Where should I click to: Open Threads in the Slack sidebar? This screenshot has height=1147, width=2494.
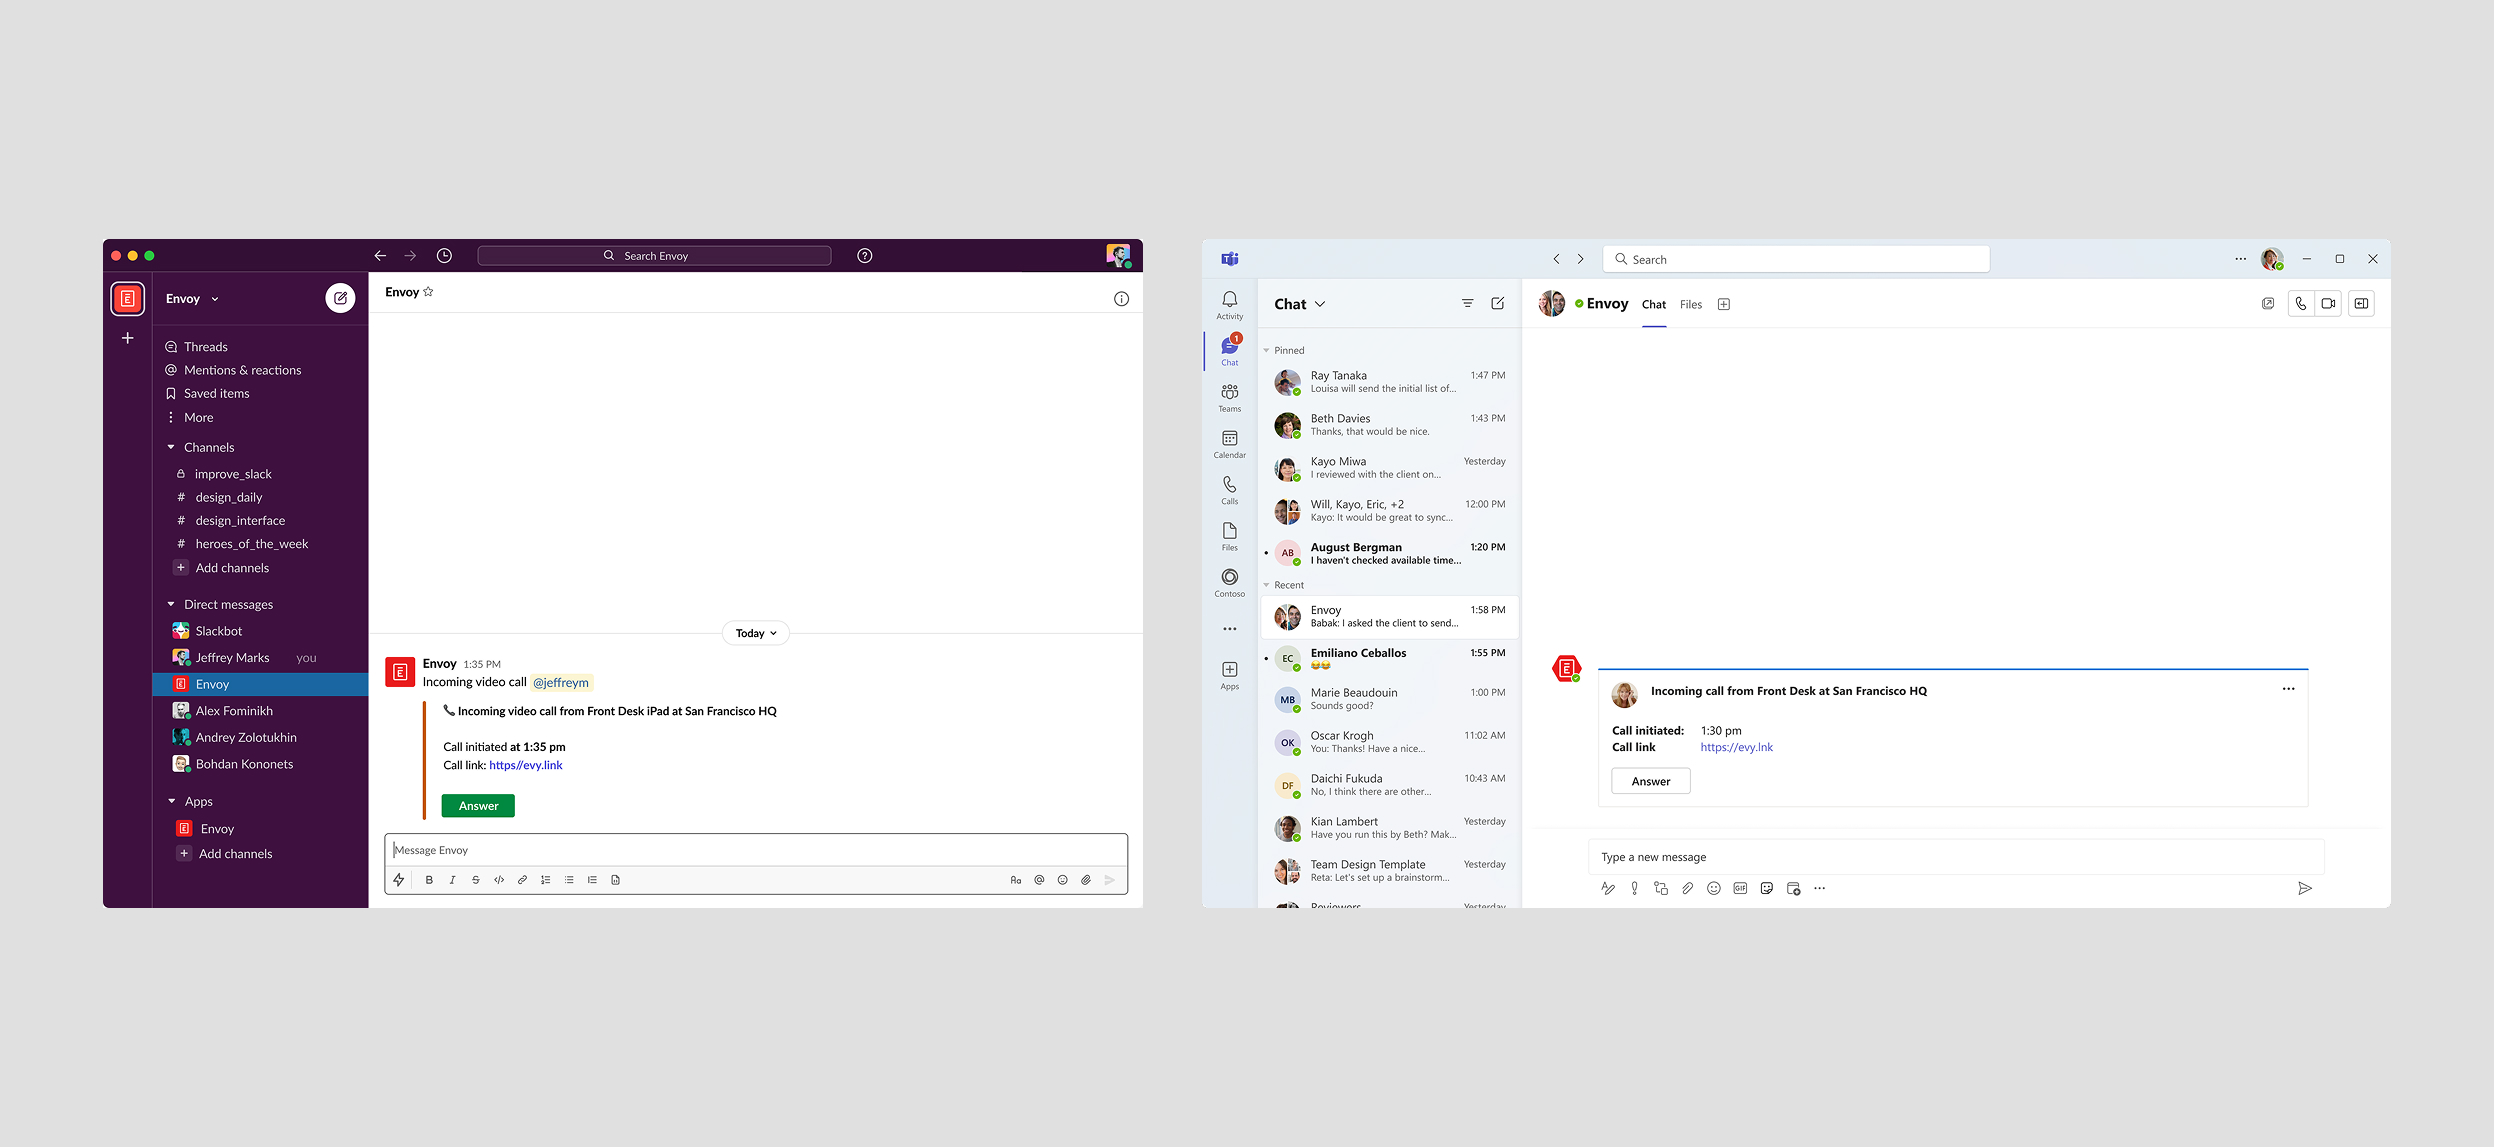[205, 347]
